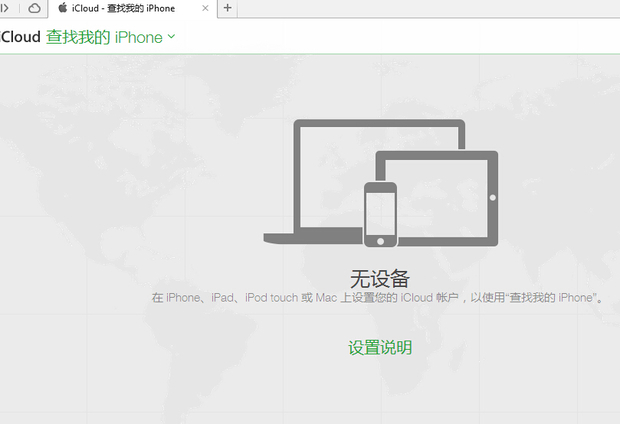Click the forward arrow icon in browser toolbar
The width and height of the screenshot is (620, 424).
coord(4,8)
